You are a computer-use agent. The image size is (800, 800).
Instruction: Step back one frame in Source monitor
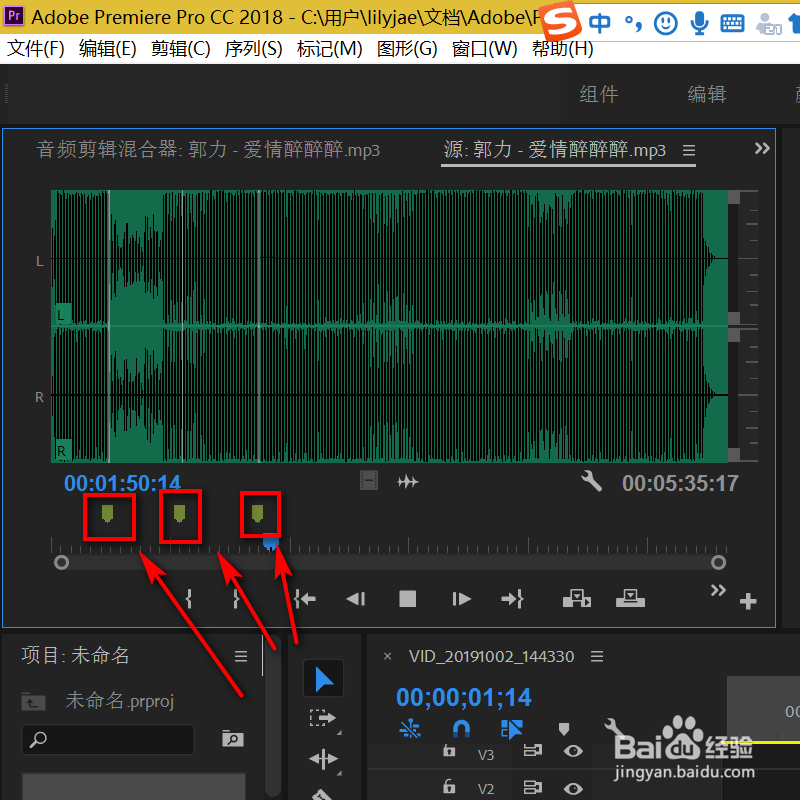[x=356, y=598]
